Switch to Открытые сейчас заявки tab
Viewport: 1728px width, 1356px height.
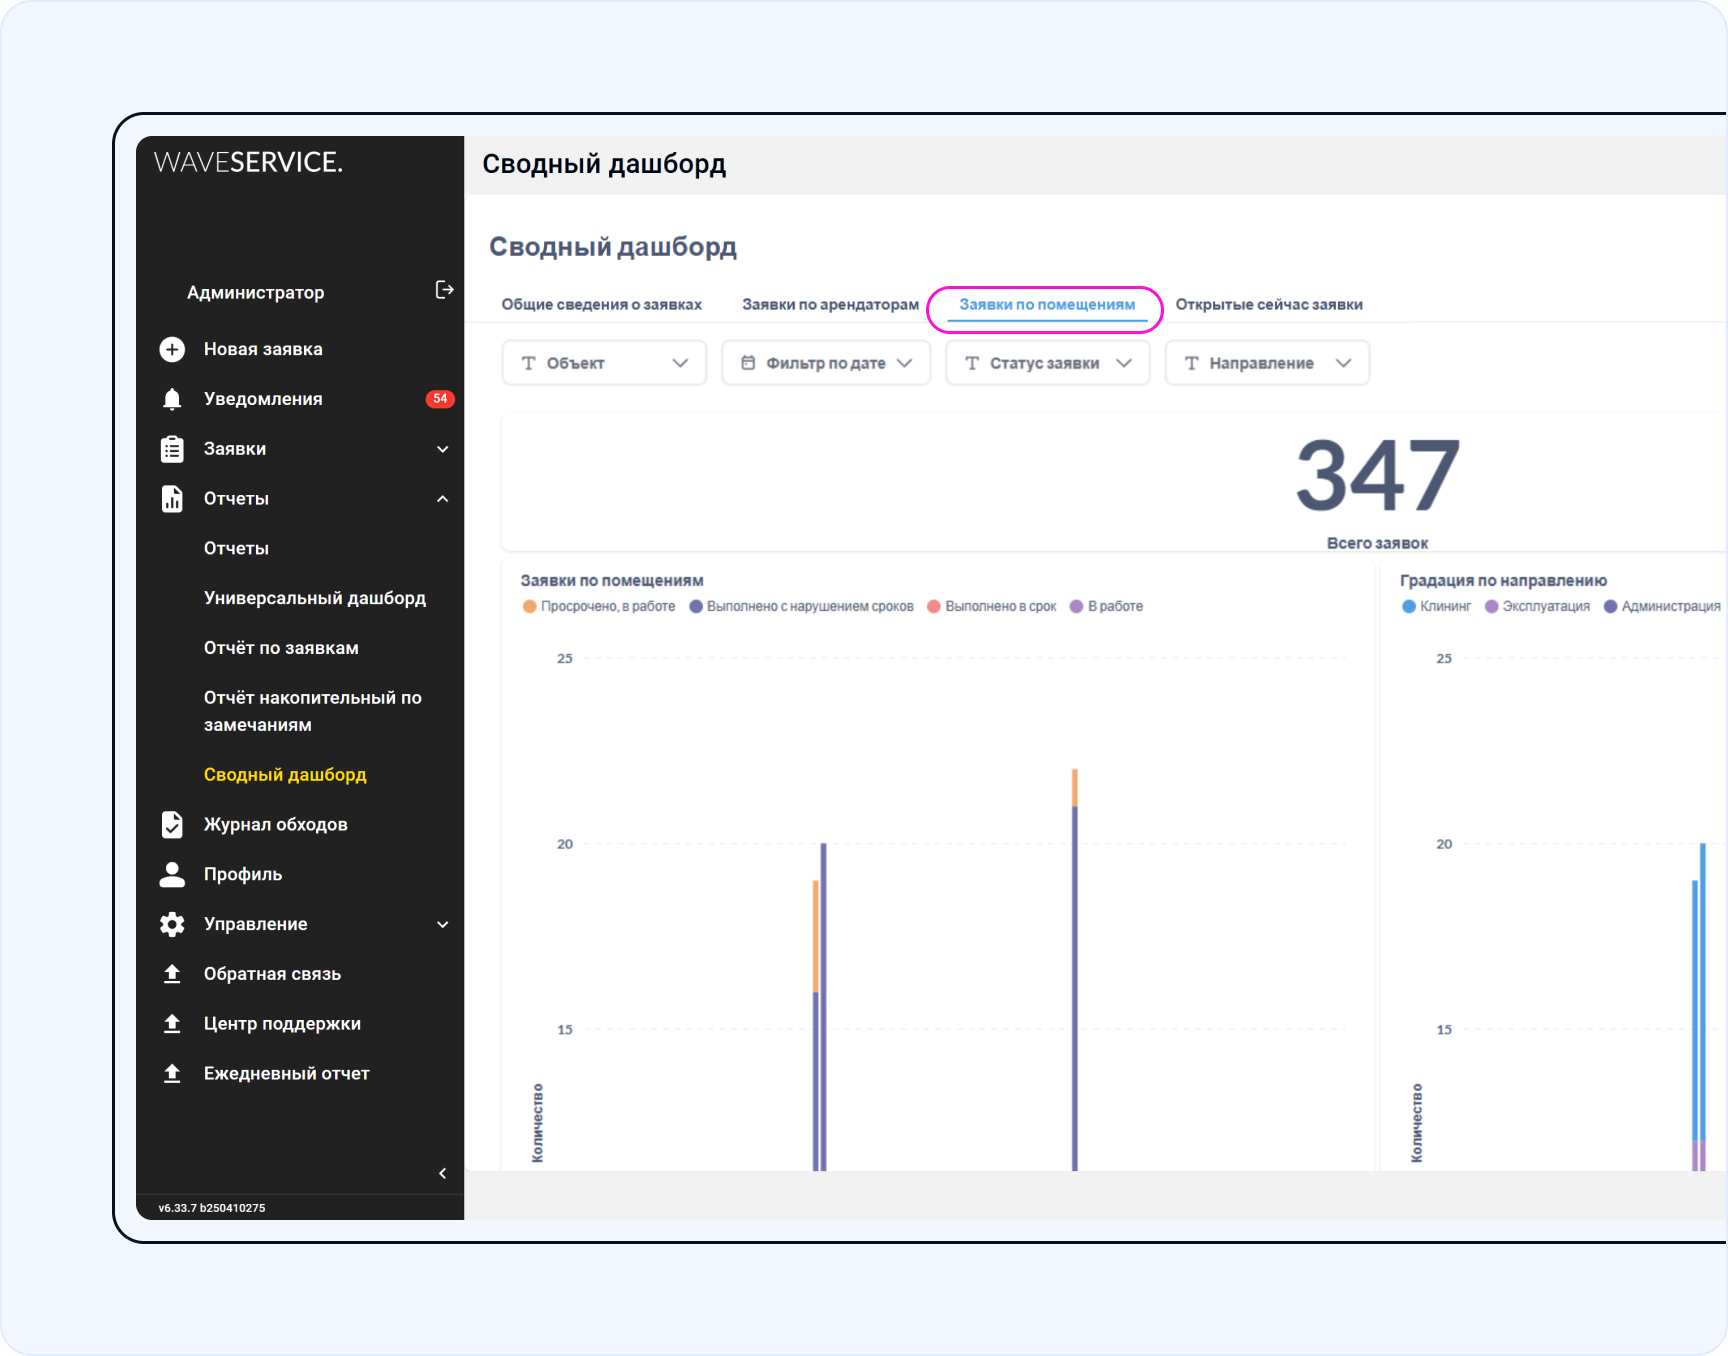pos(1268,304)
